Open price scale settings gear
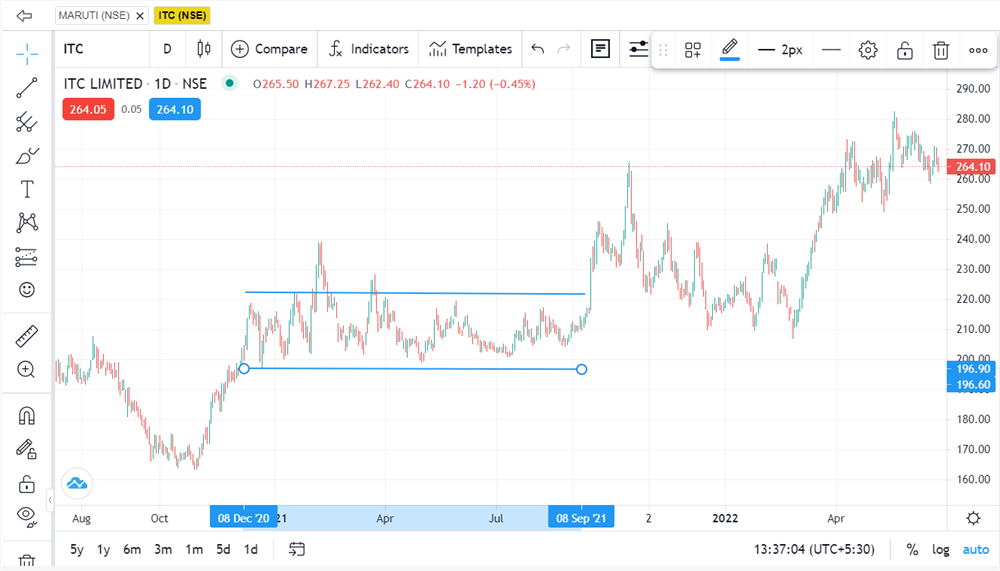1000x571 pixels. point(973,518)
